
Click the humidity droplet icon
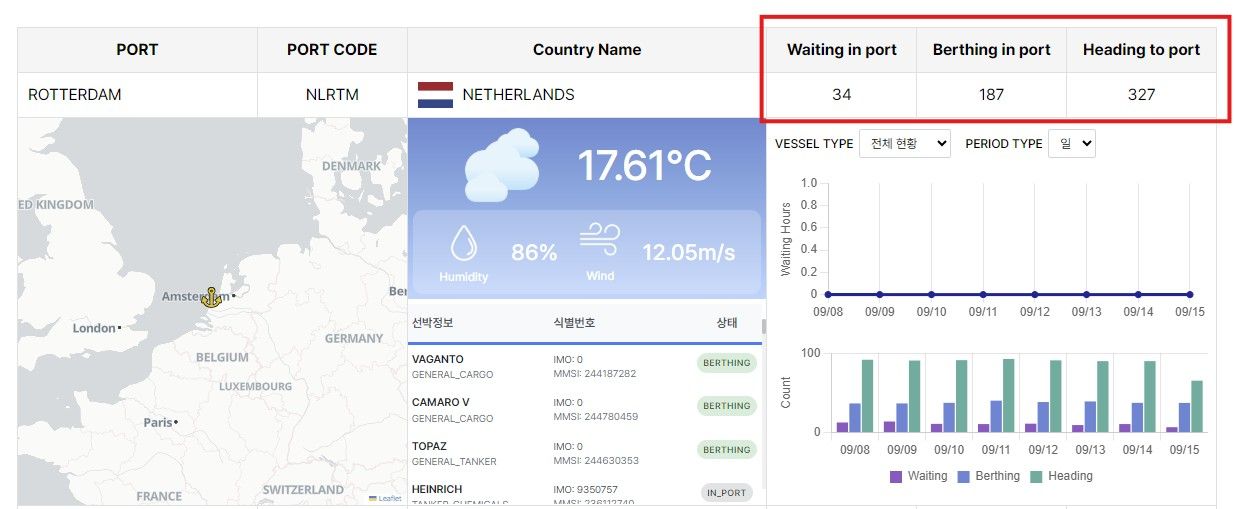point(463,243)
